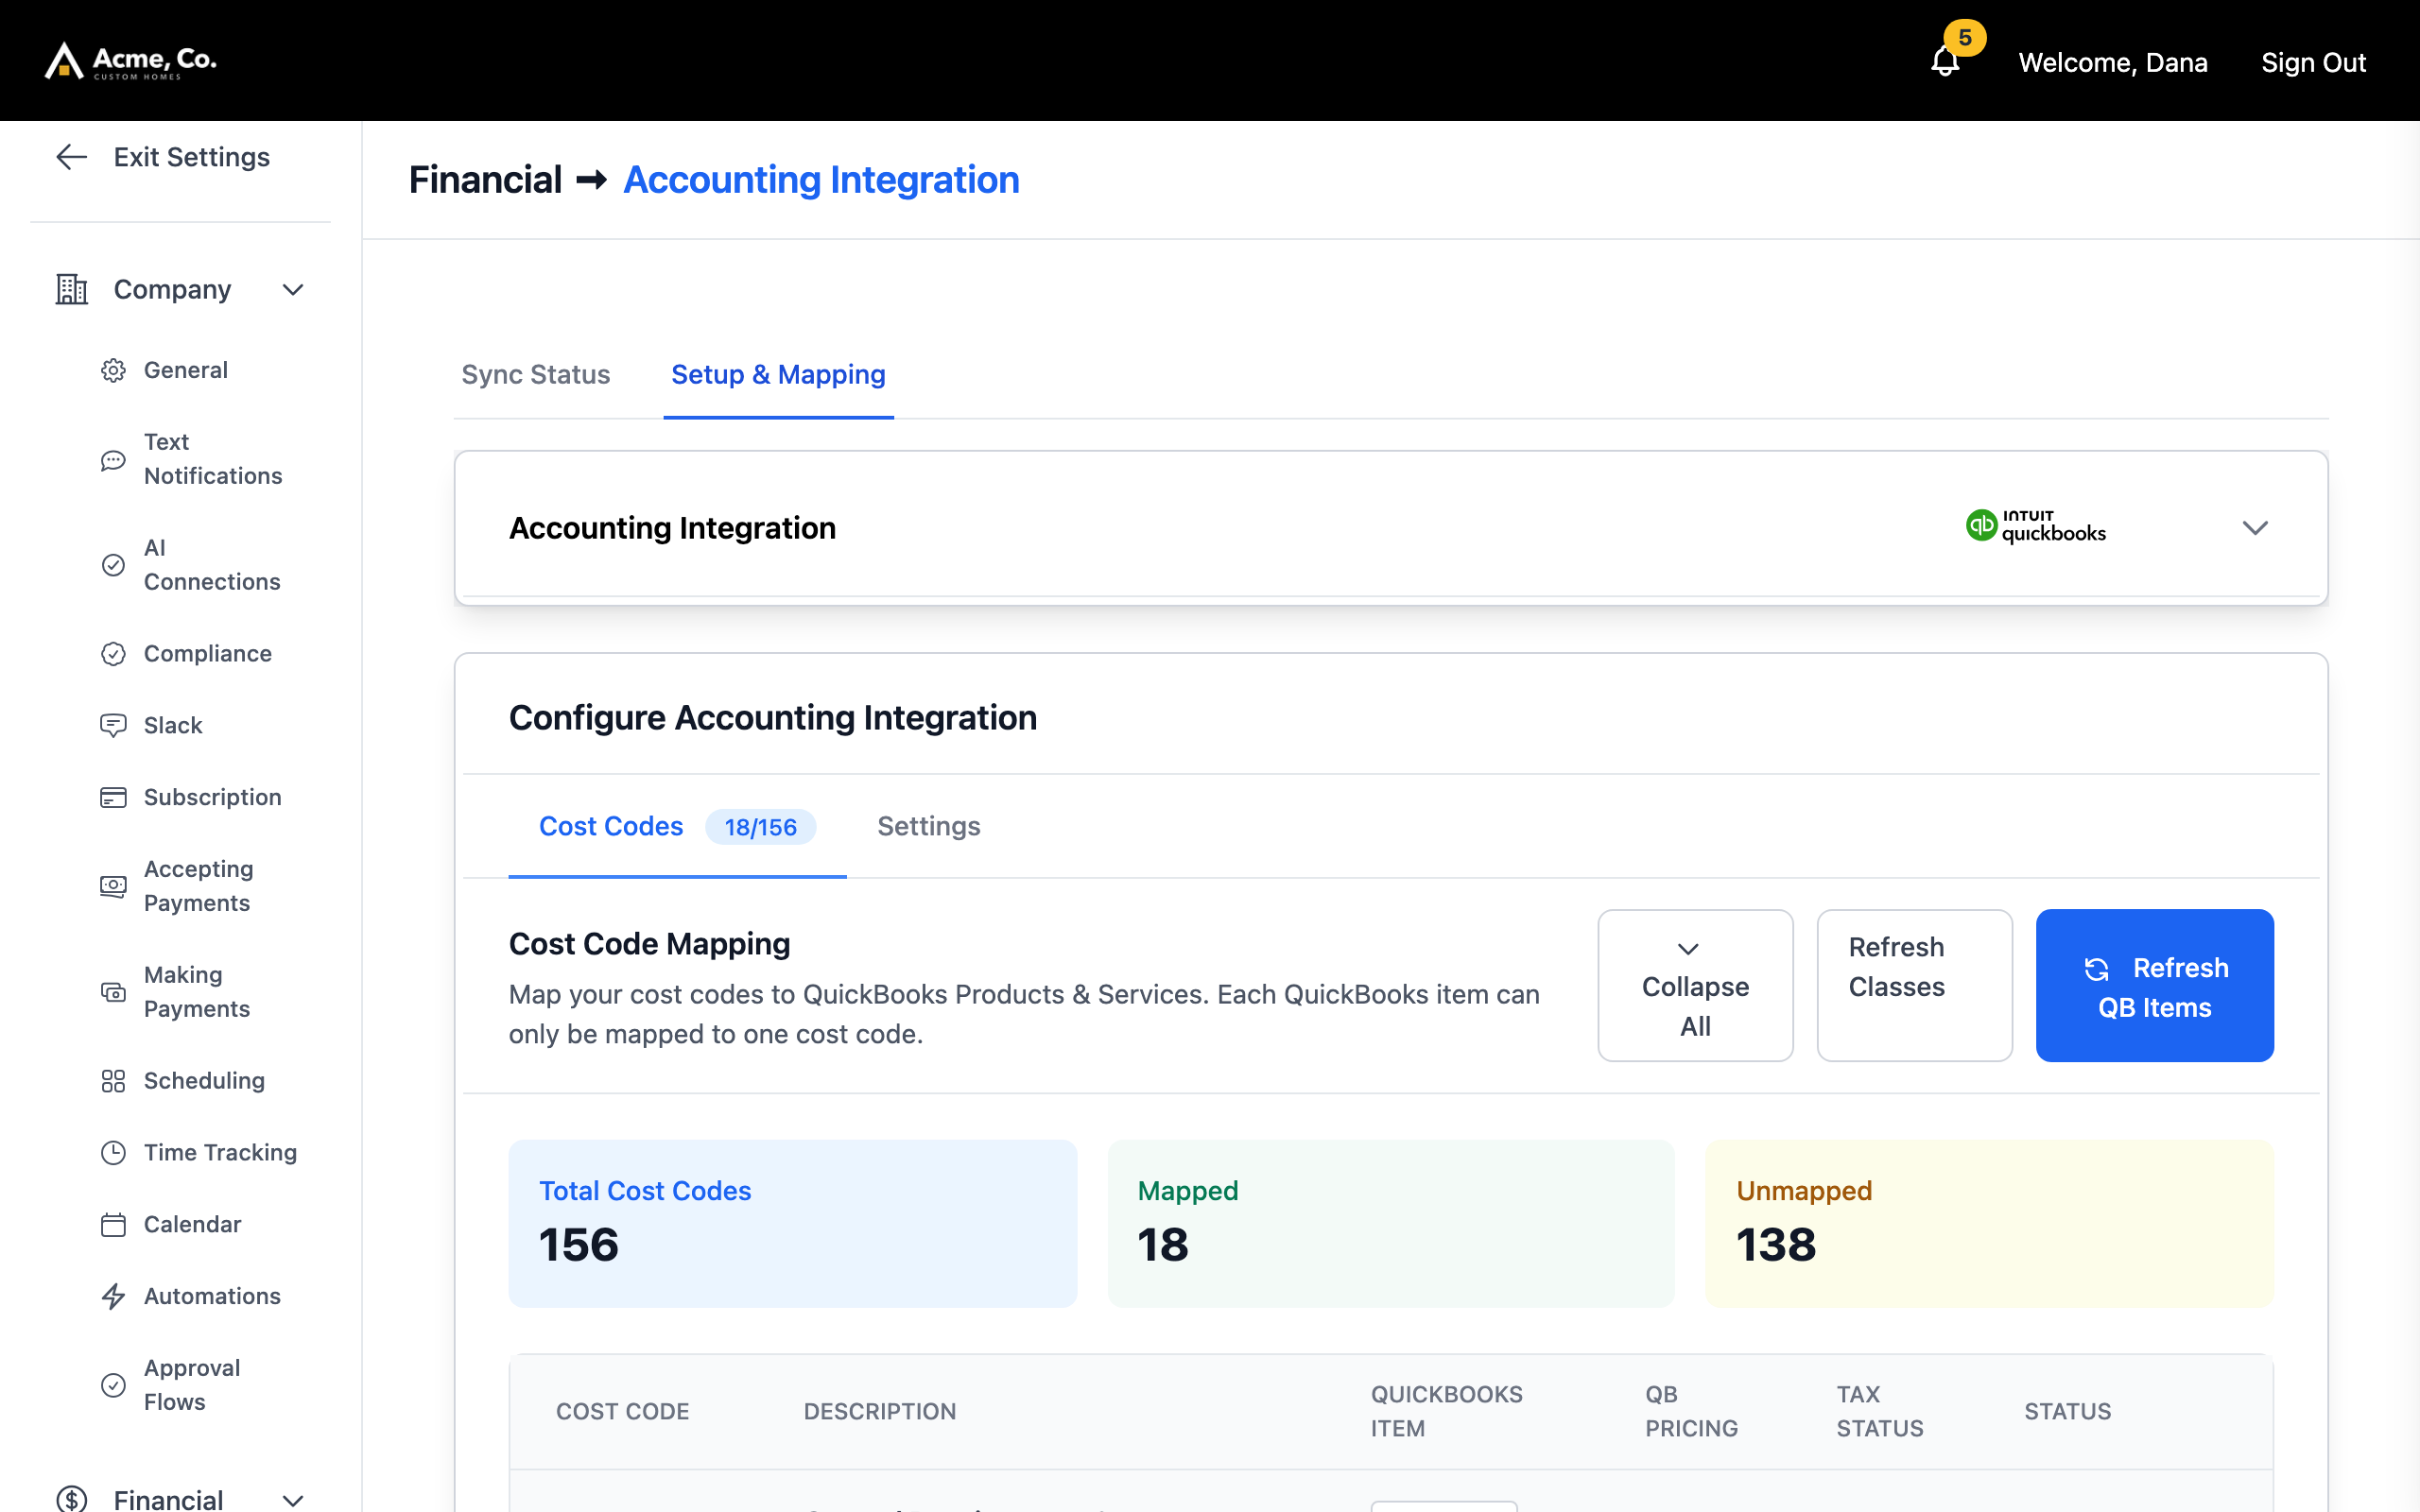Click the Financial breadcrumb text
This screenshot has width=2420, height=1512.
[x=485, y=180]
